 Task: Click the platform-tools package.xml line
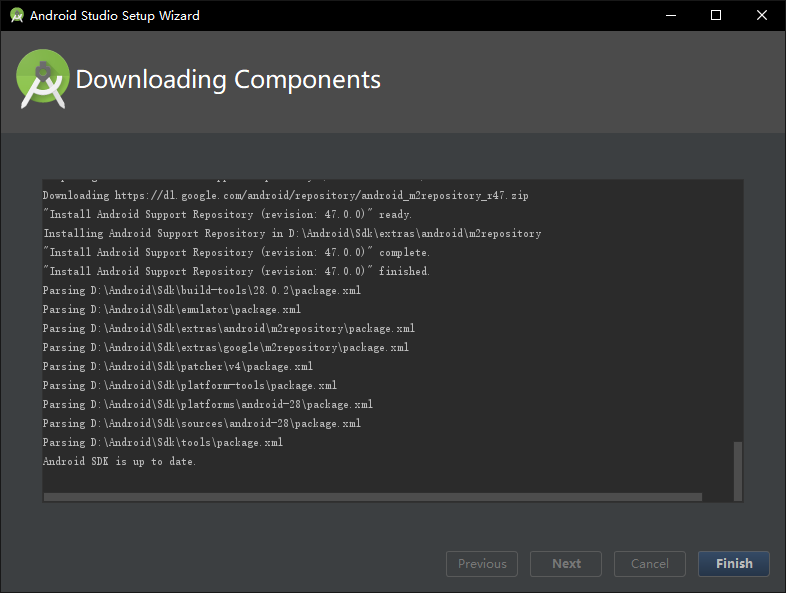click(x=189, y=385)
